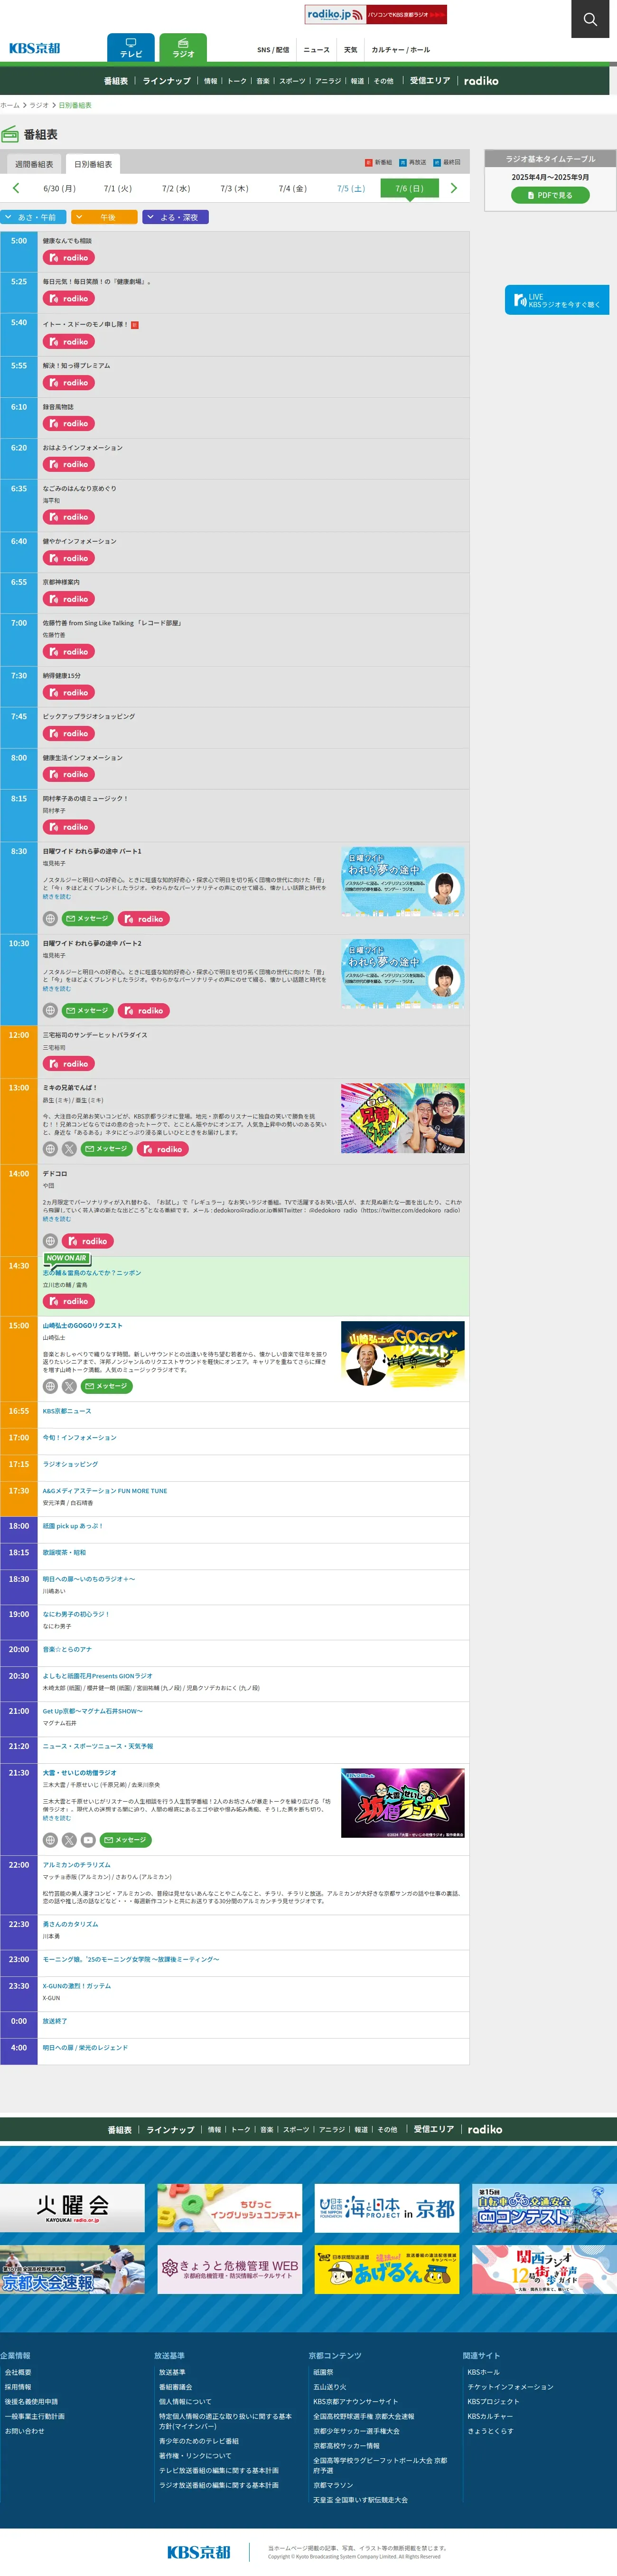
Task: Select 日別番組表 tab
Action: point(93,164)
